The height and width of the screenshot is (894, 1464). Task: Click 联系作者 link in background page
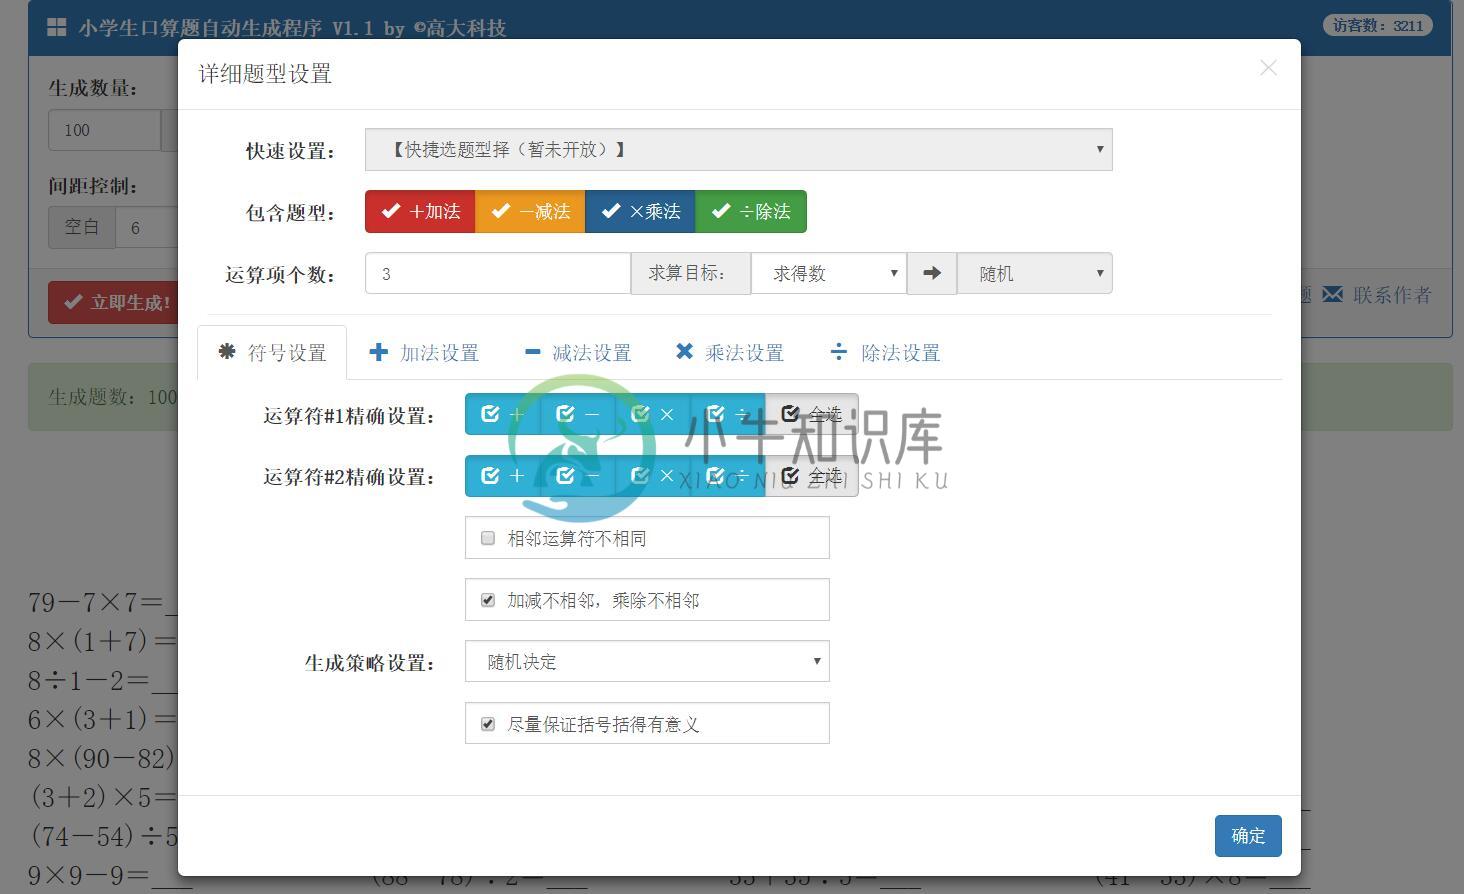click(1392, 295)
